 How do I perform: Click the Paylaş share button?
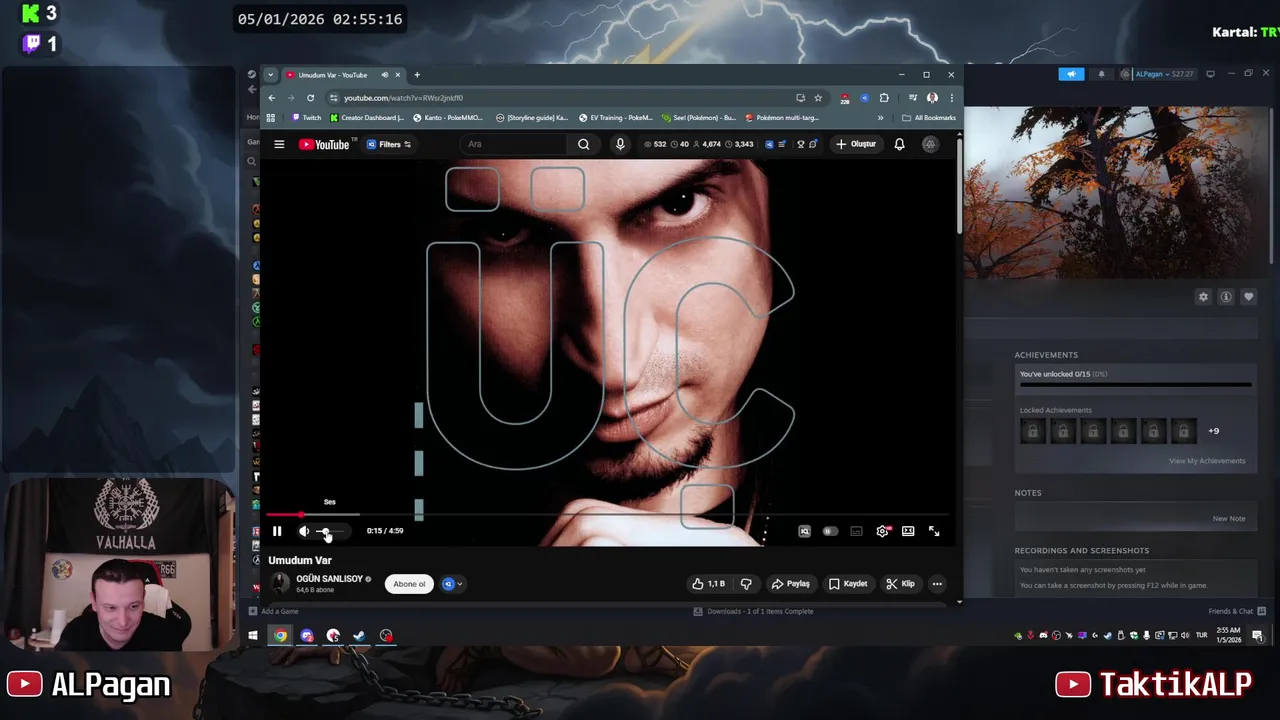tap(790, 584)
